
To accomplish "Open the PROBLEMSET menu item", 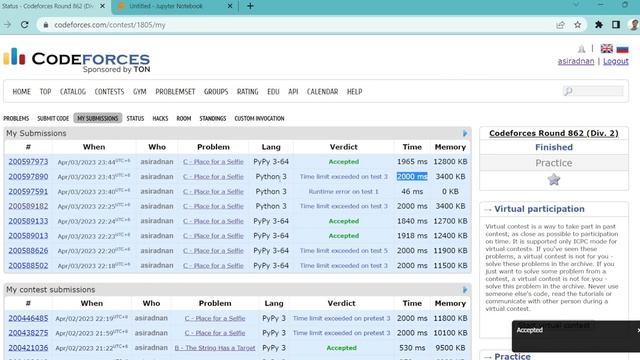I will (175, 92).
